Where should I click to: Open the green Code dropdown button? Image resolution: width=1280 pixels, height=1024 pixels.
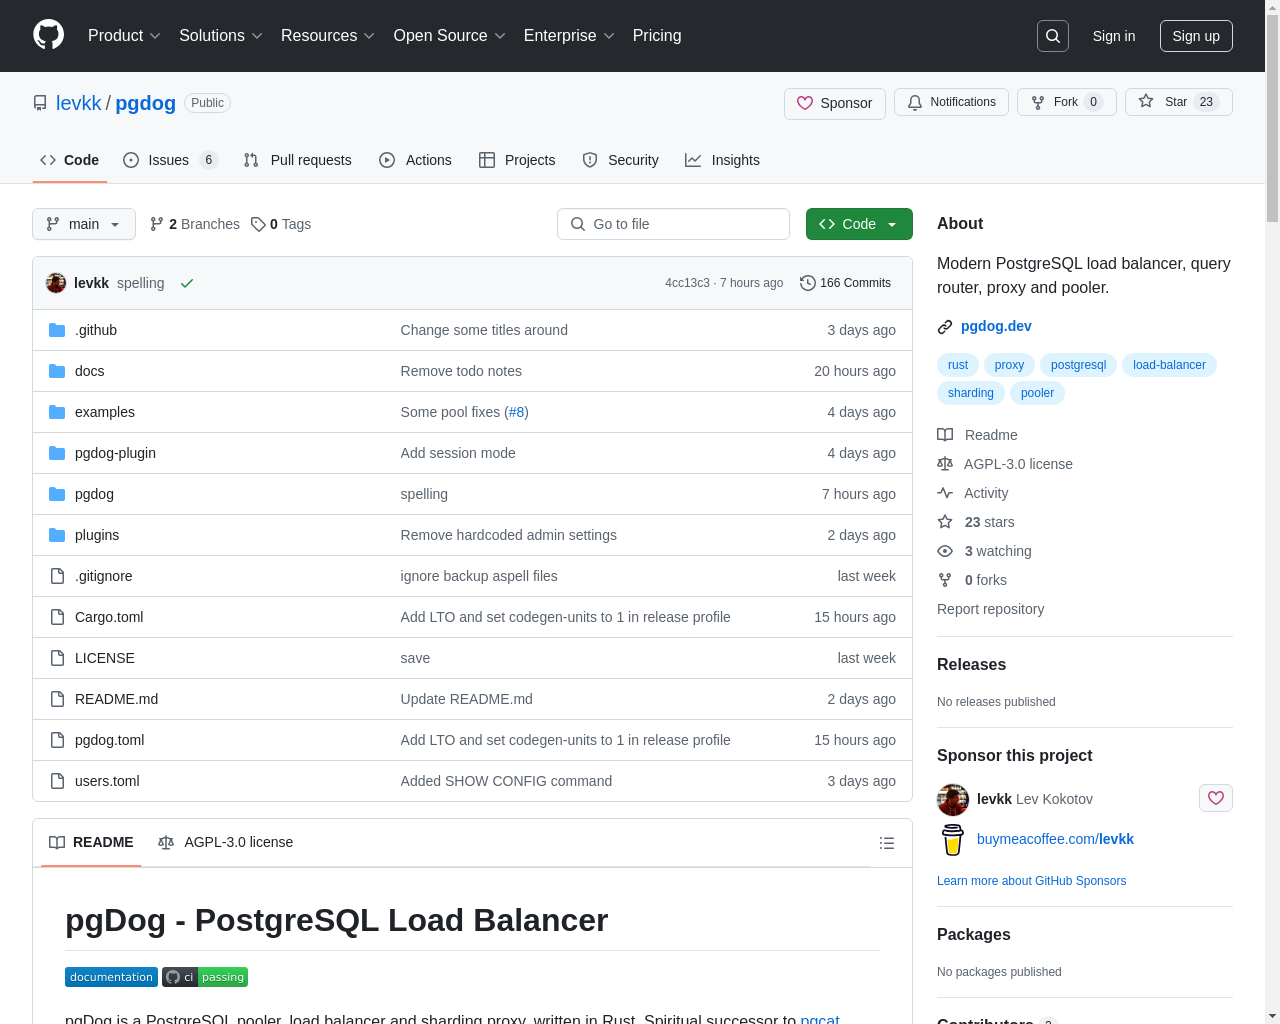point(859,224)
